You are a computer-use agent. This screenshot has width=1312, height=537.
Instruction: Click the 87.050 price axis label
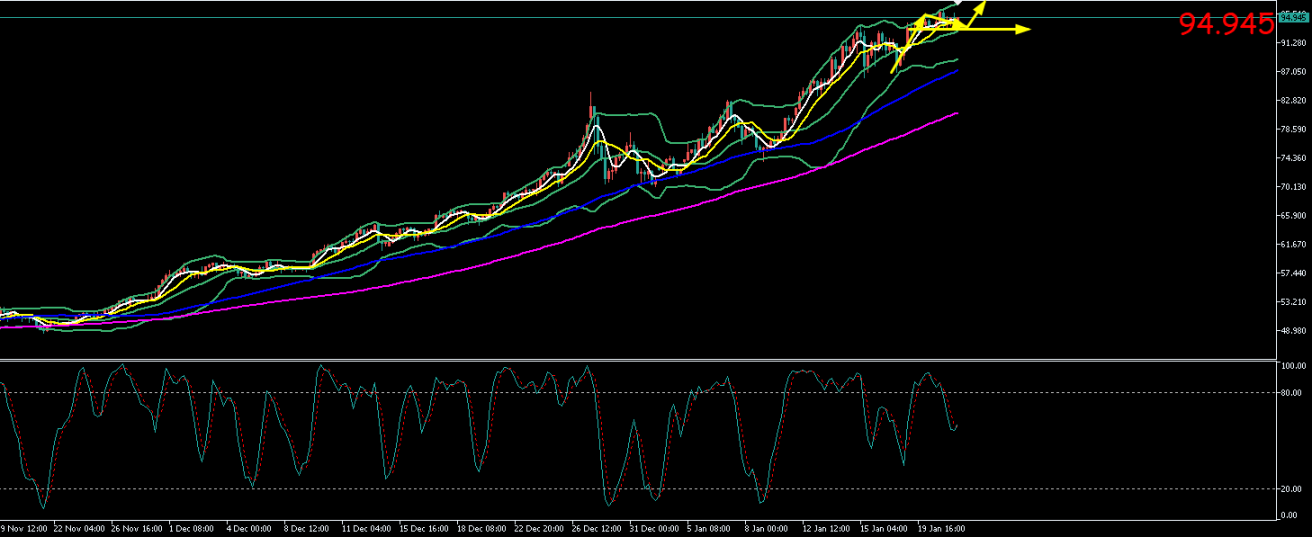[1294, 72]
